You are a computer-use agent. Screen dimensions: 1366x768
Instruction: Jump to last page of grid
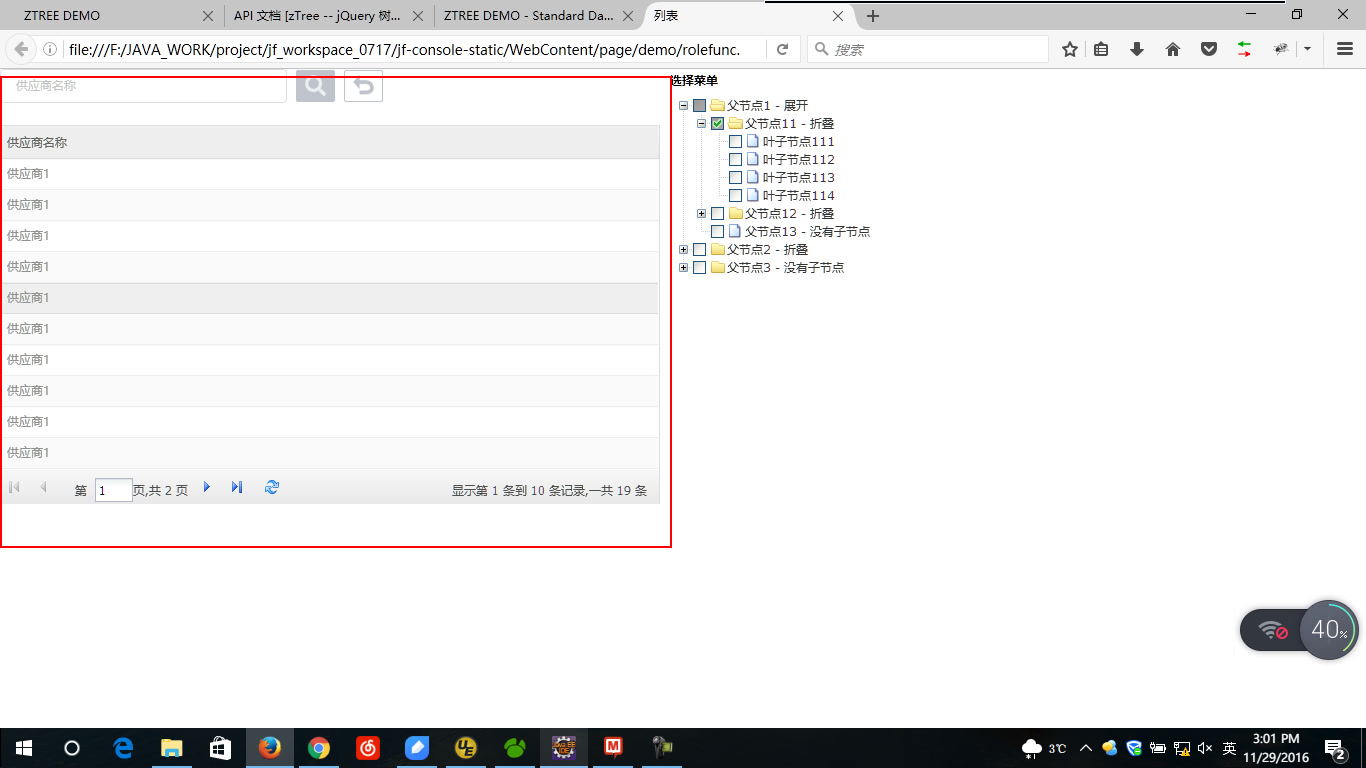pyautogui.click(x=237, y=487)
